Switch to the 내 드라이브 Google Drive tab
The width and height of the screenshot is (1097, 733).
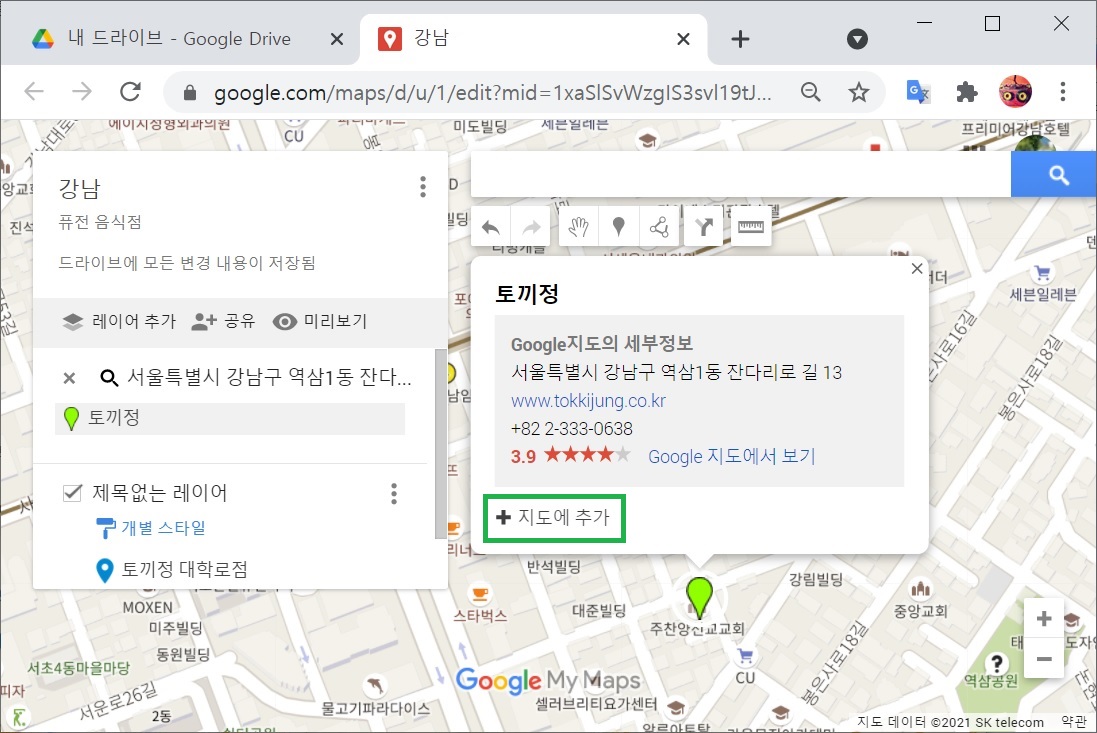point(179,38)
